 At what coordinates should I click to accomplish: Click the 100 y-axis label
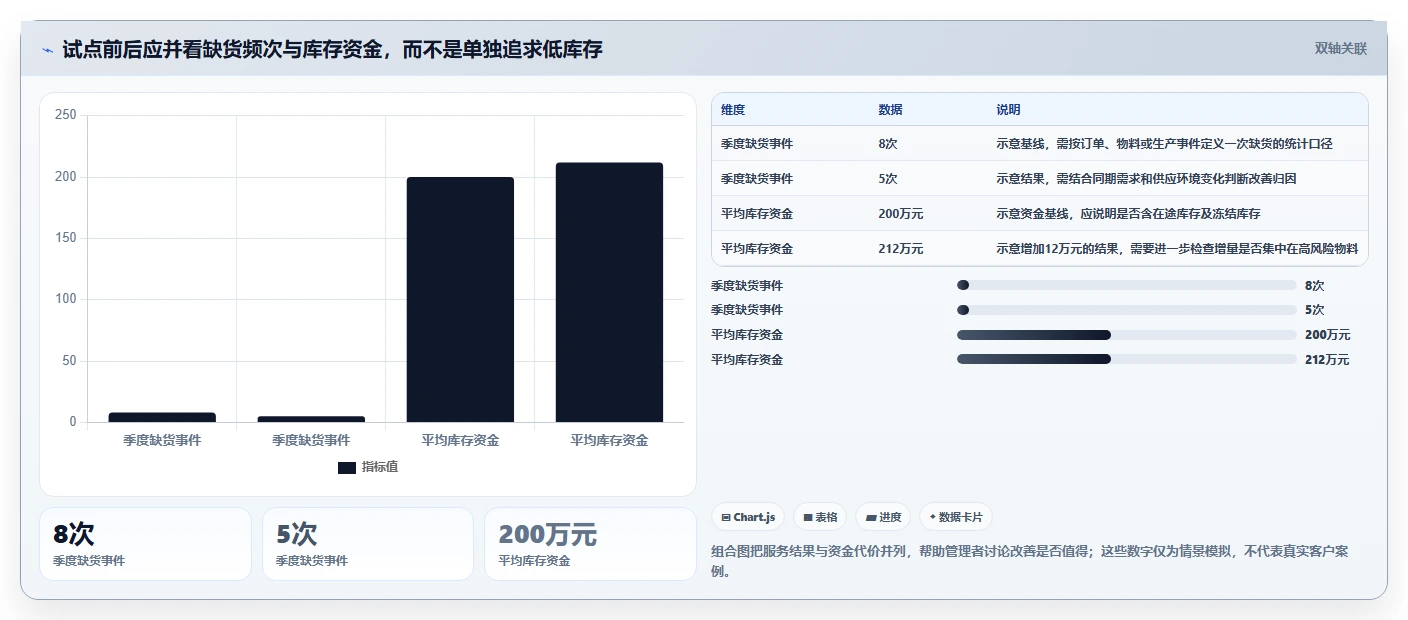point(66,299)
